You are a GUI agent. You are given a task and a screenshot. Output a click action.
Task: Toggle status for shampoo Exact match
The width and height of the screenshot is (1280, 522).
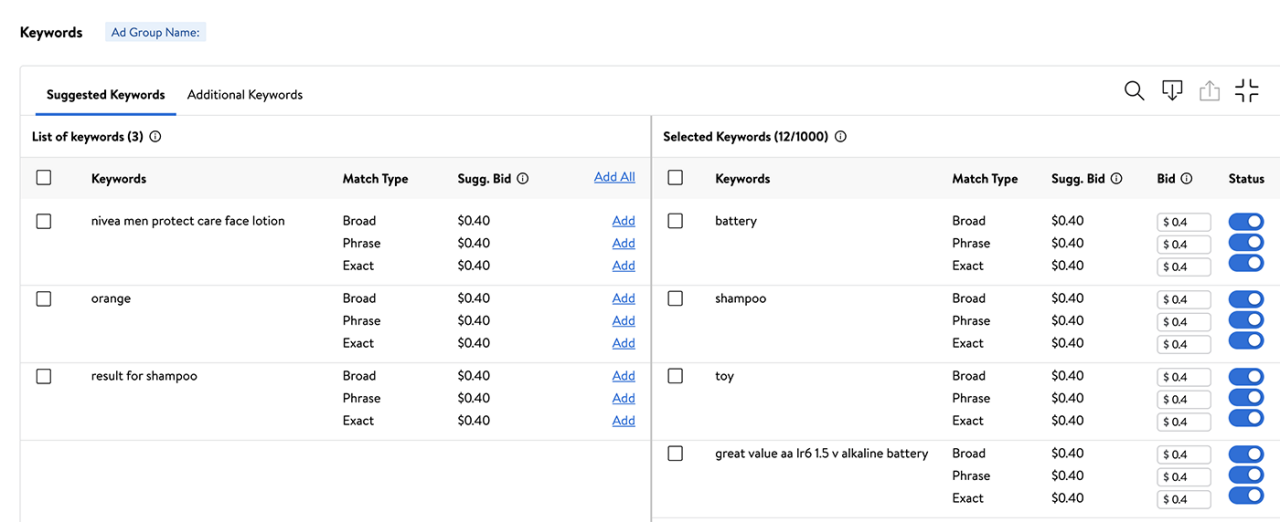(1246, 341)
